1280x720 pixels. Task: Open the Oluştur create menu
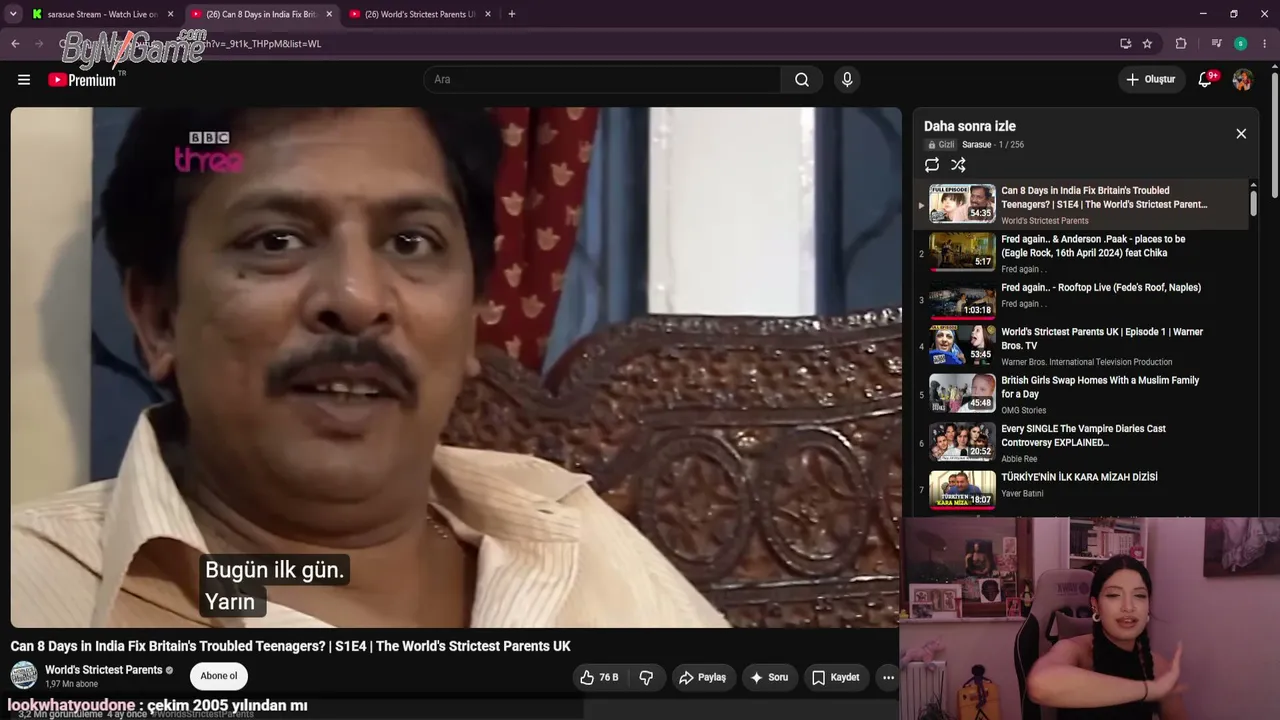point(1151,80)
